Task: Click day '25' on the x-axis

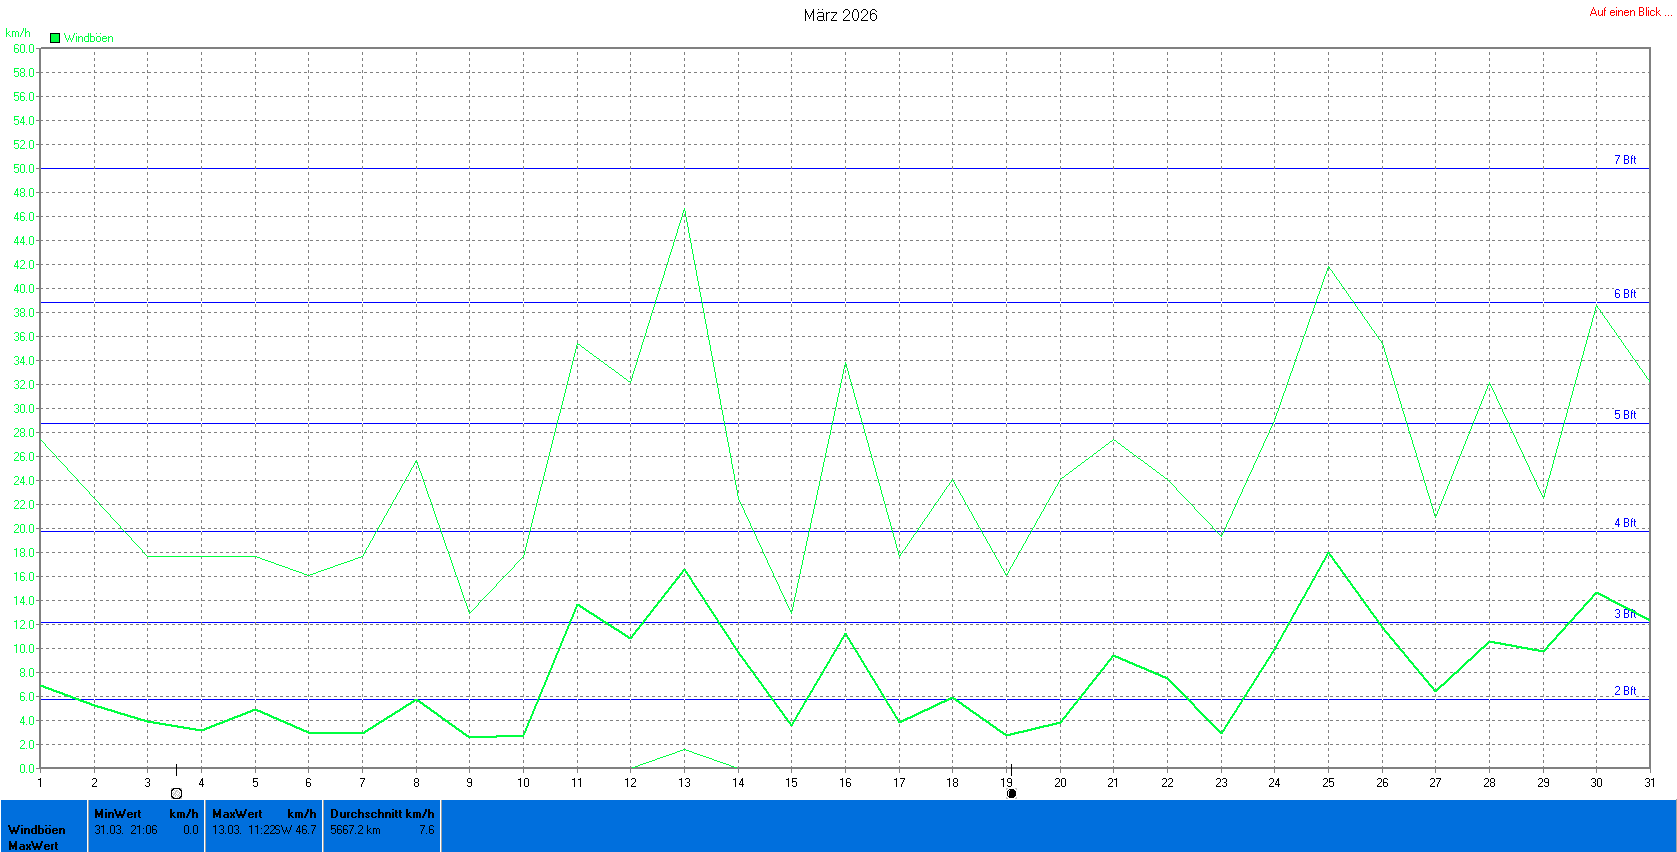Action: 1328,783
